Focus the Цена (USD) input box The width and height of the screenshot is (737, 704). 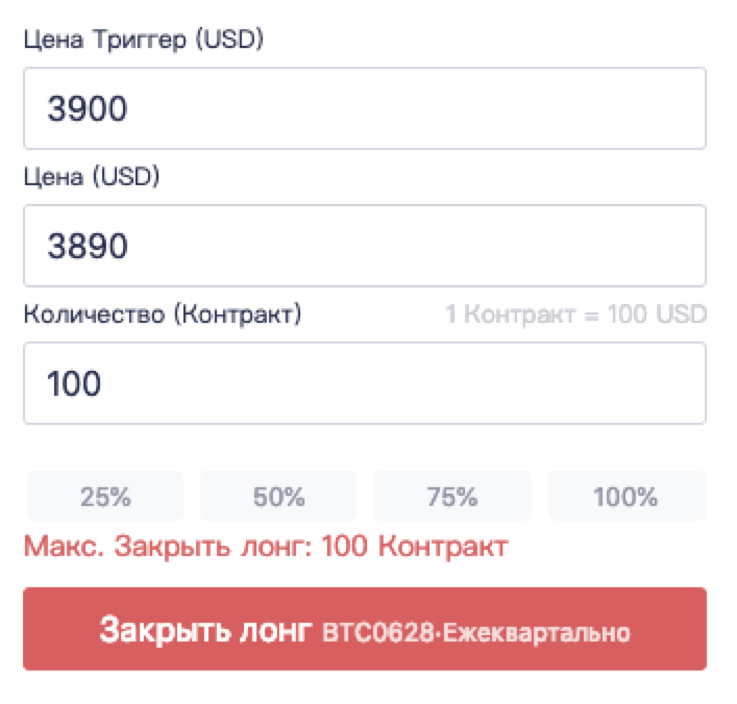pos(365,246)
